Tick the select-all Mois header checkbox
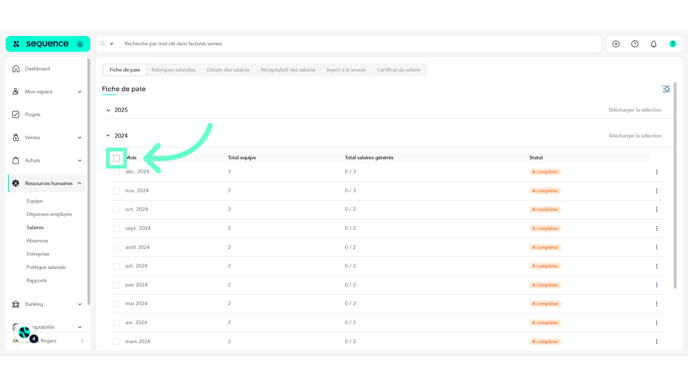688x387 pixels. click(116, 158)
